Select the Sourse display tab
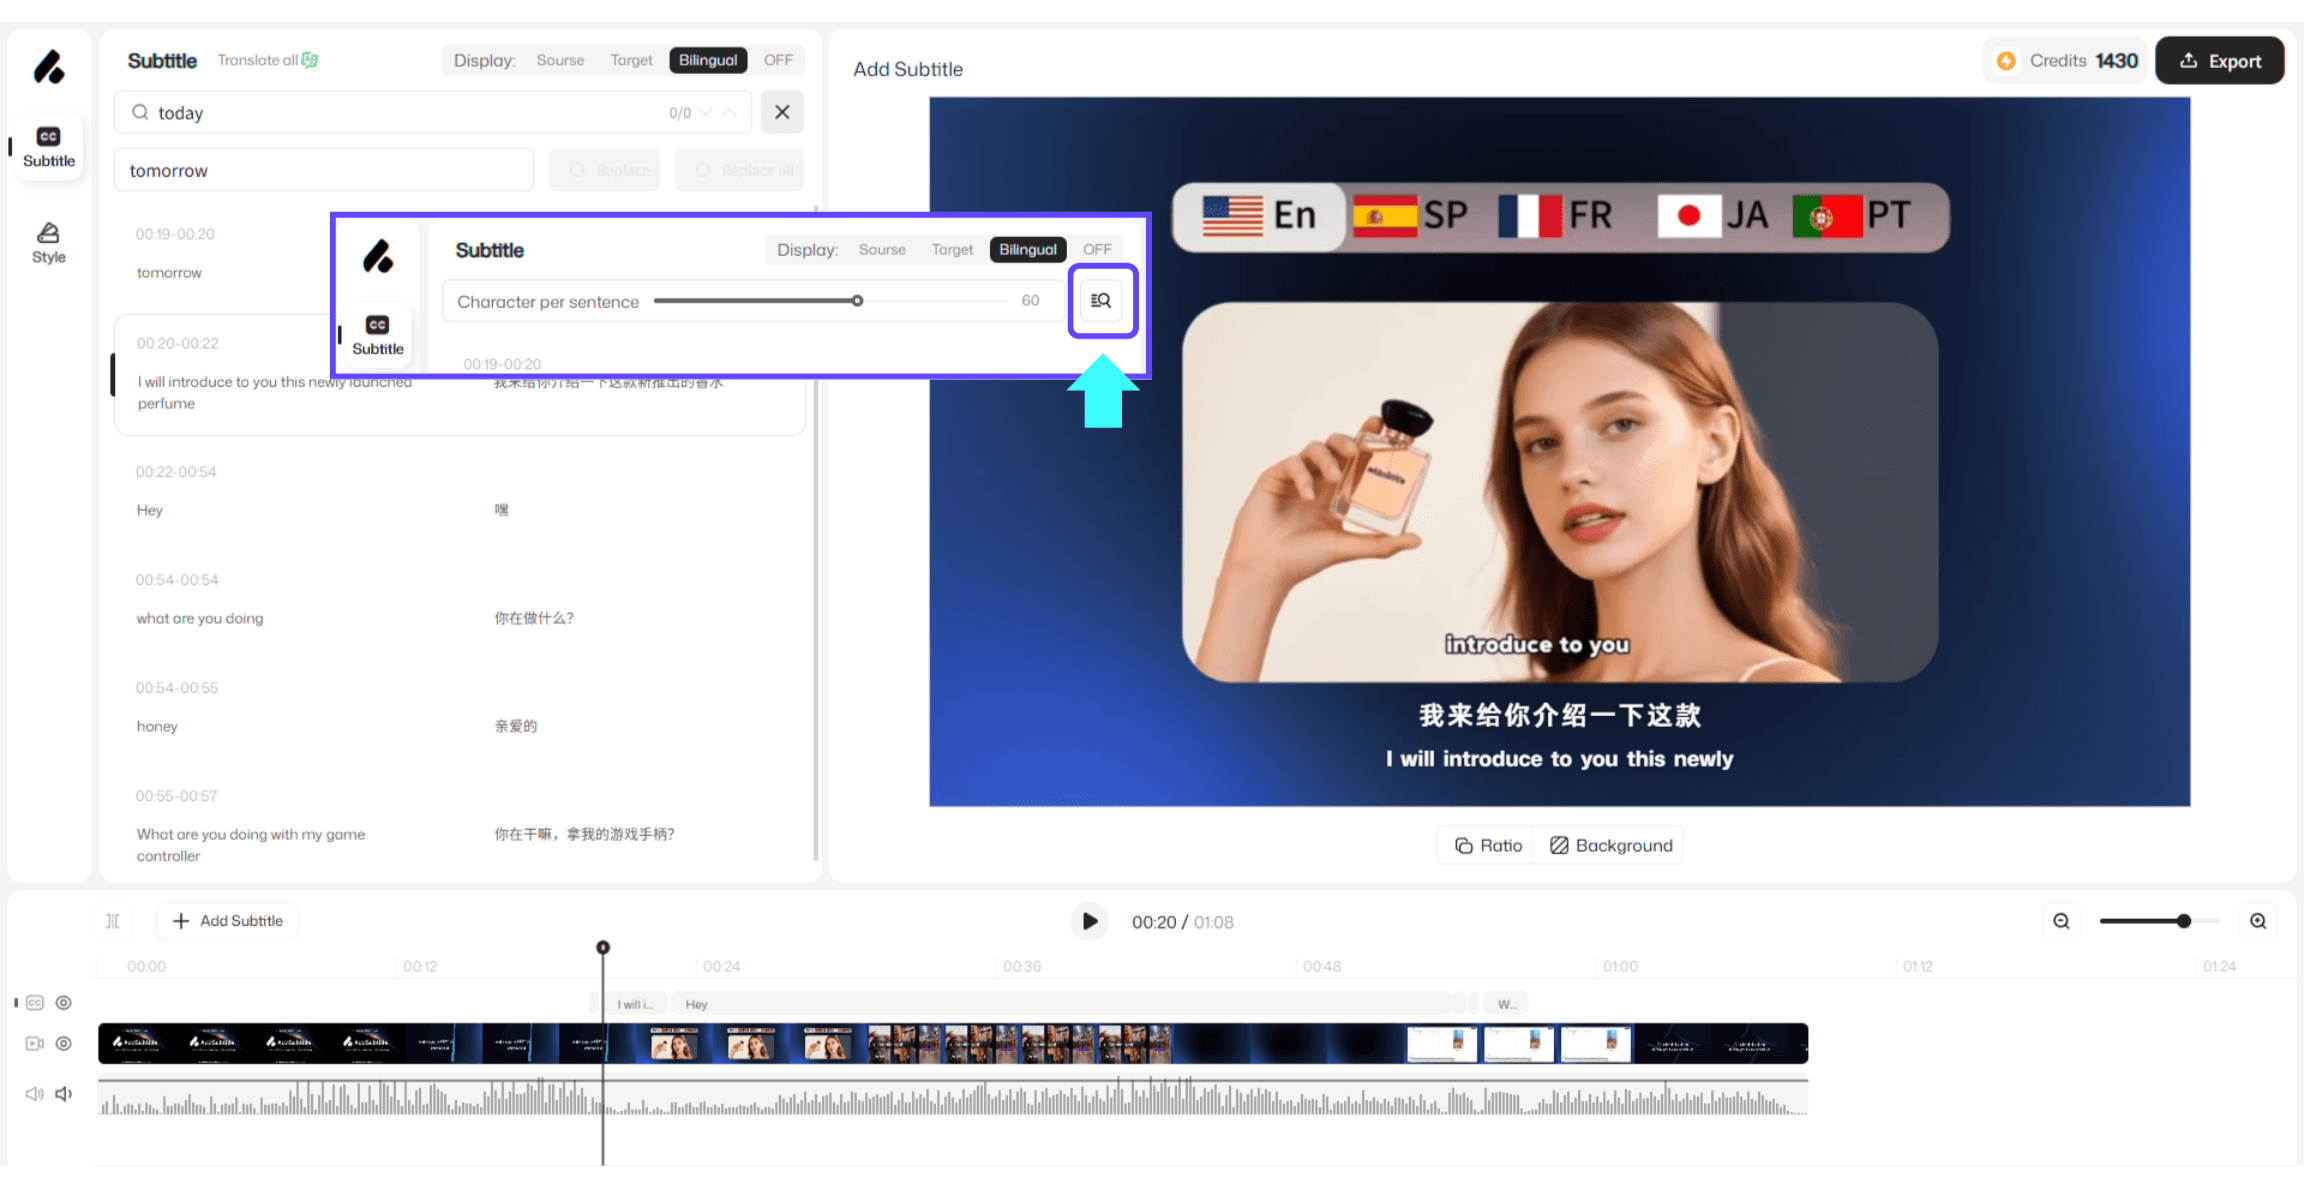 click(x=560, y=60)
